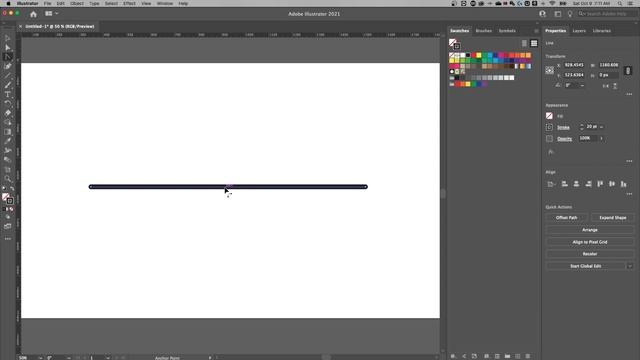Click the Fill swatch in Appearance
The image size is (640, 360).
coord(549,116)
